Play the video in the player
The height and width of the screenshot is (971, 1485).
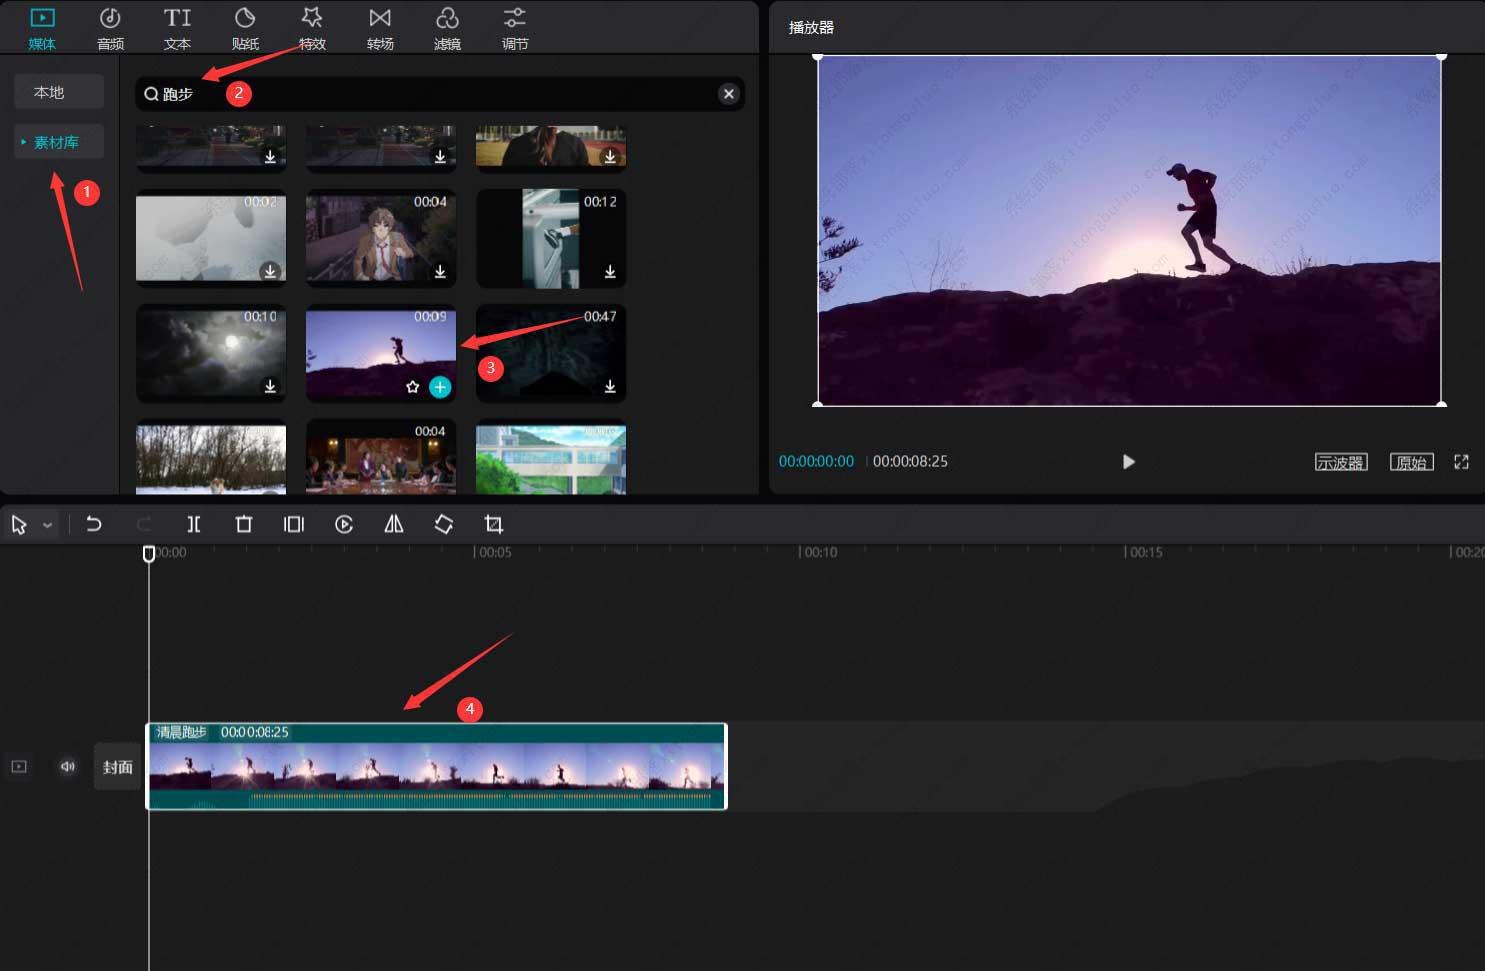coord(1128,462)
